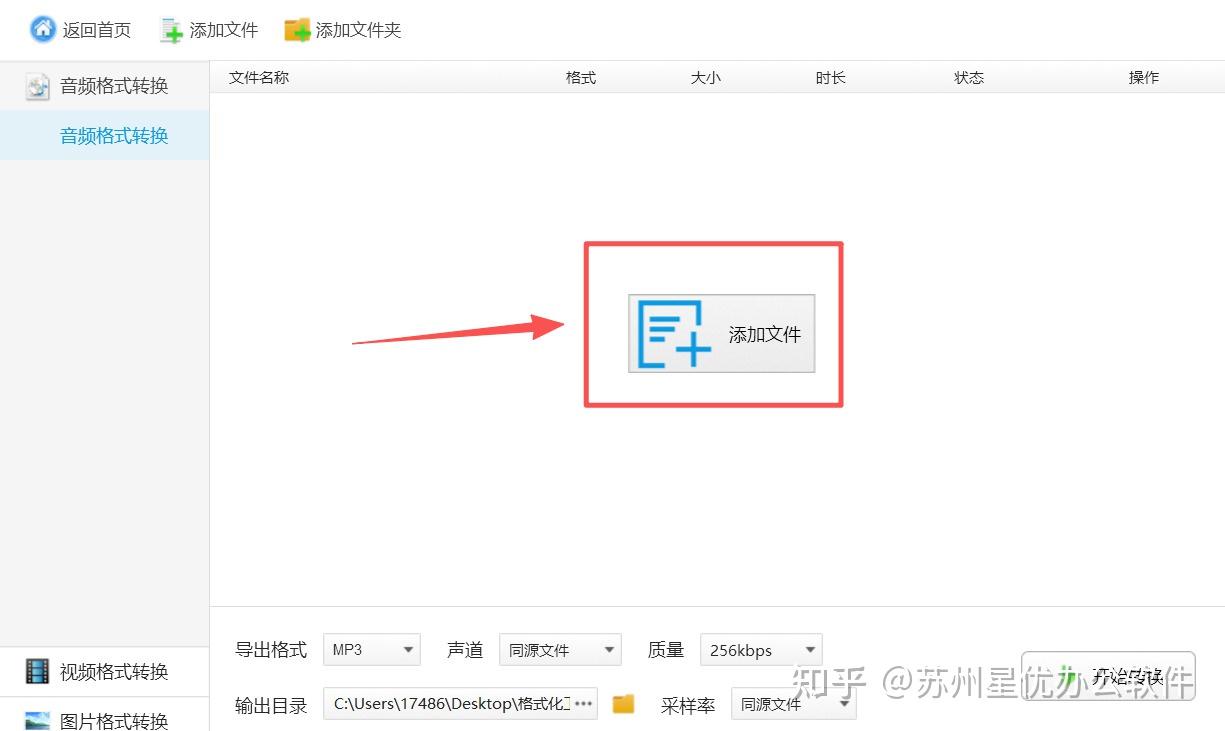Click the 返回首页 home icon
Screen dimensions: 1225x731
(x=42, y=29)
